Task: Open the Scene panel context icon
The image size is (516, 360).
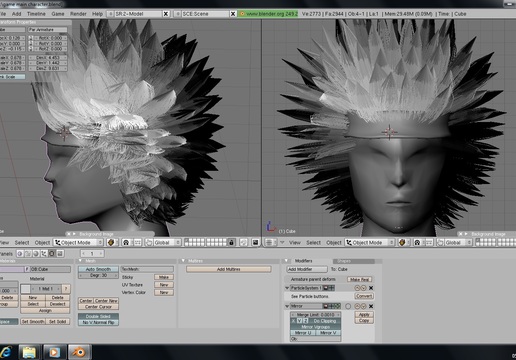Action: (60, 253)
